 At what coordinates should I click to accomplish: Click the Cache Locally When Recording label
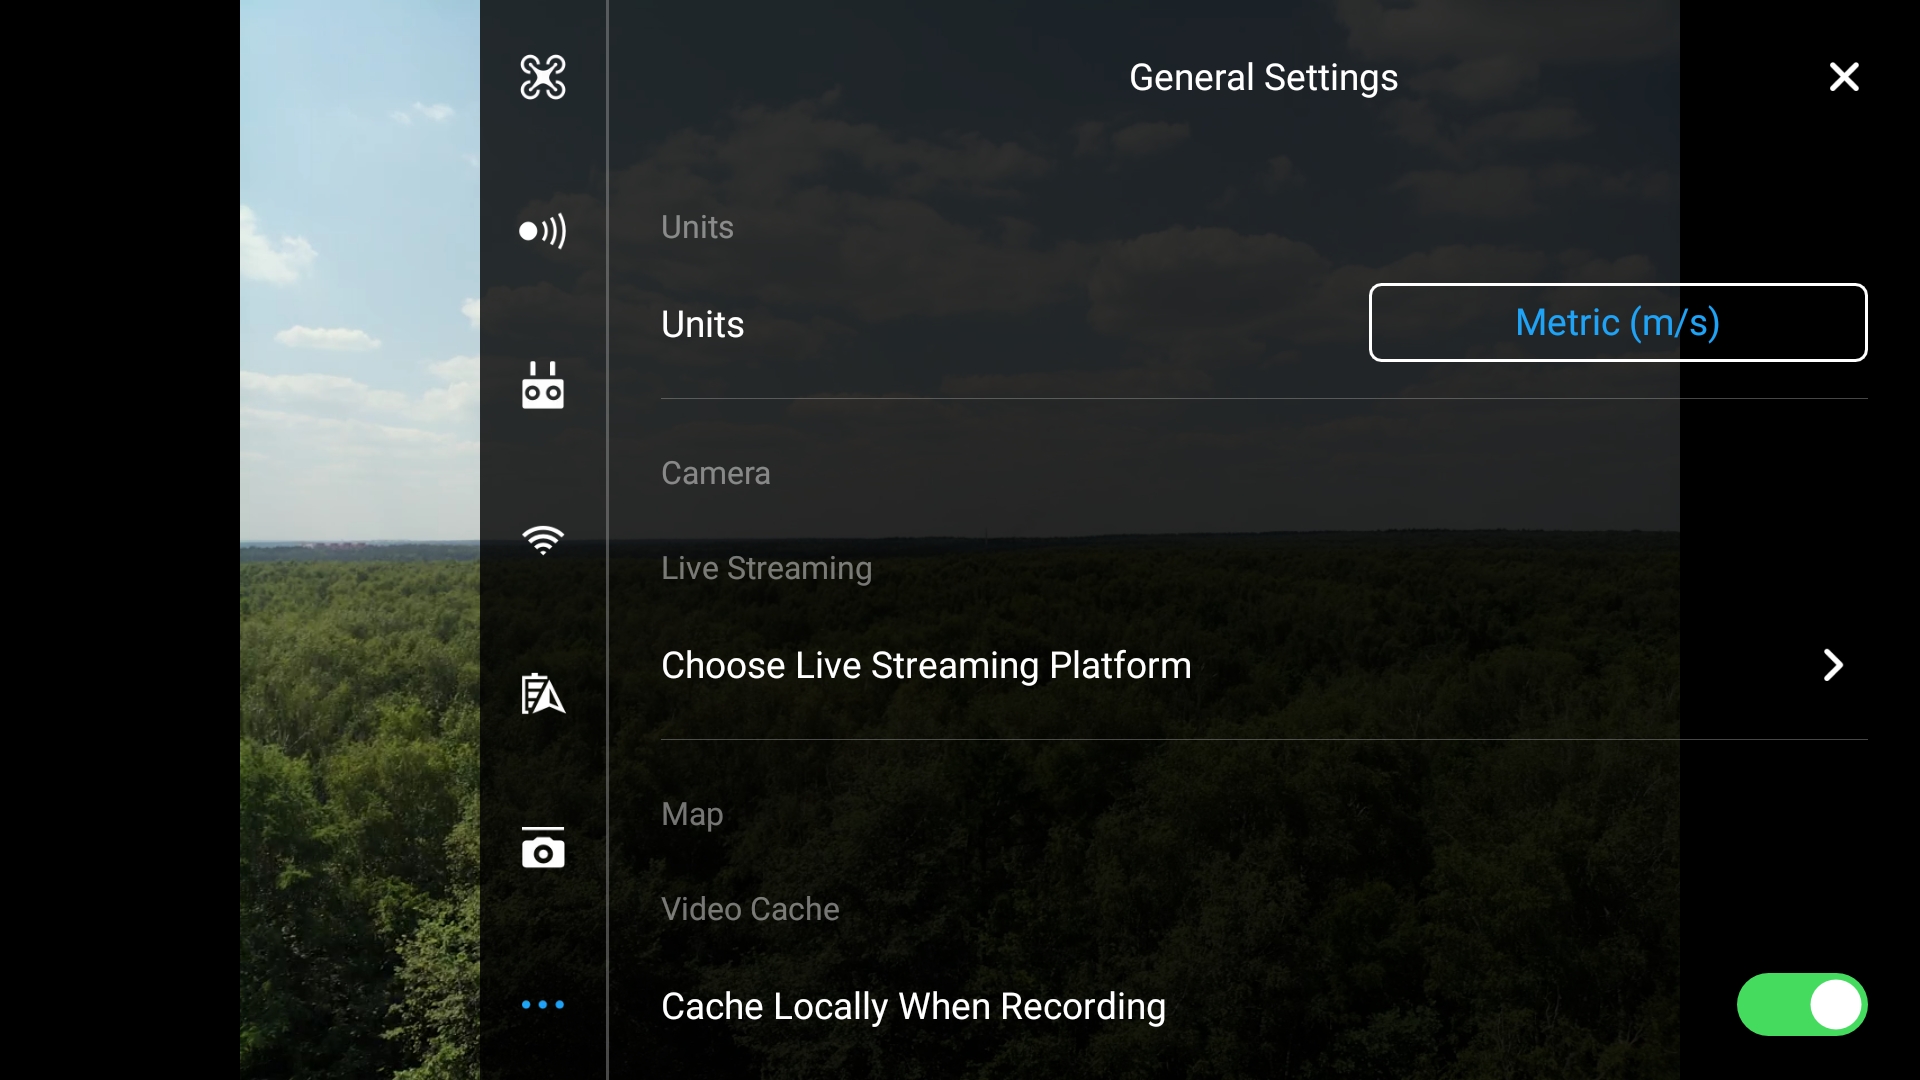(x=913, y=1006)
